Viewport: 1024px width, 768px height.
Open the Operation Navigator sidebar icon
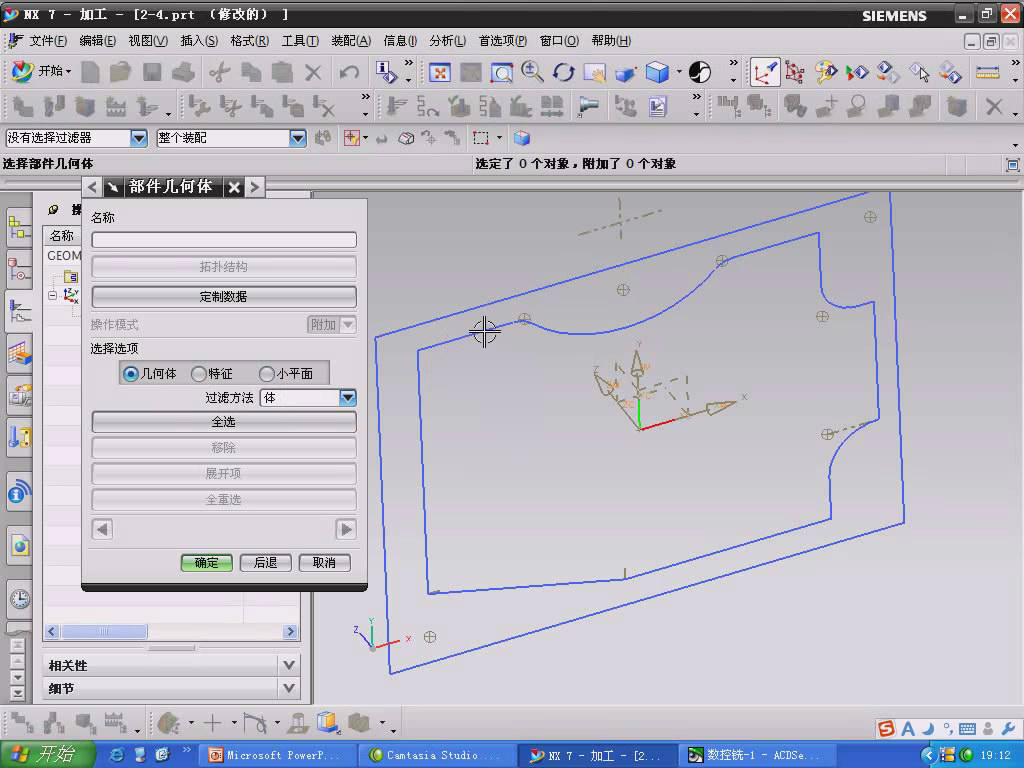[x=20, y=312]
